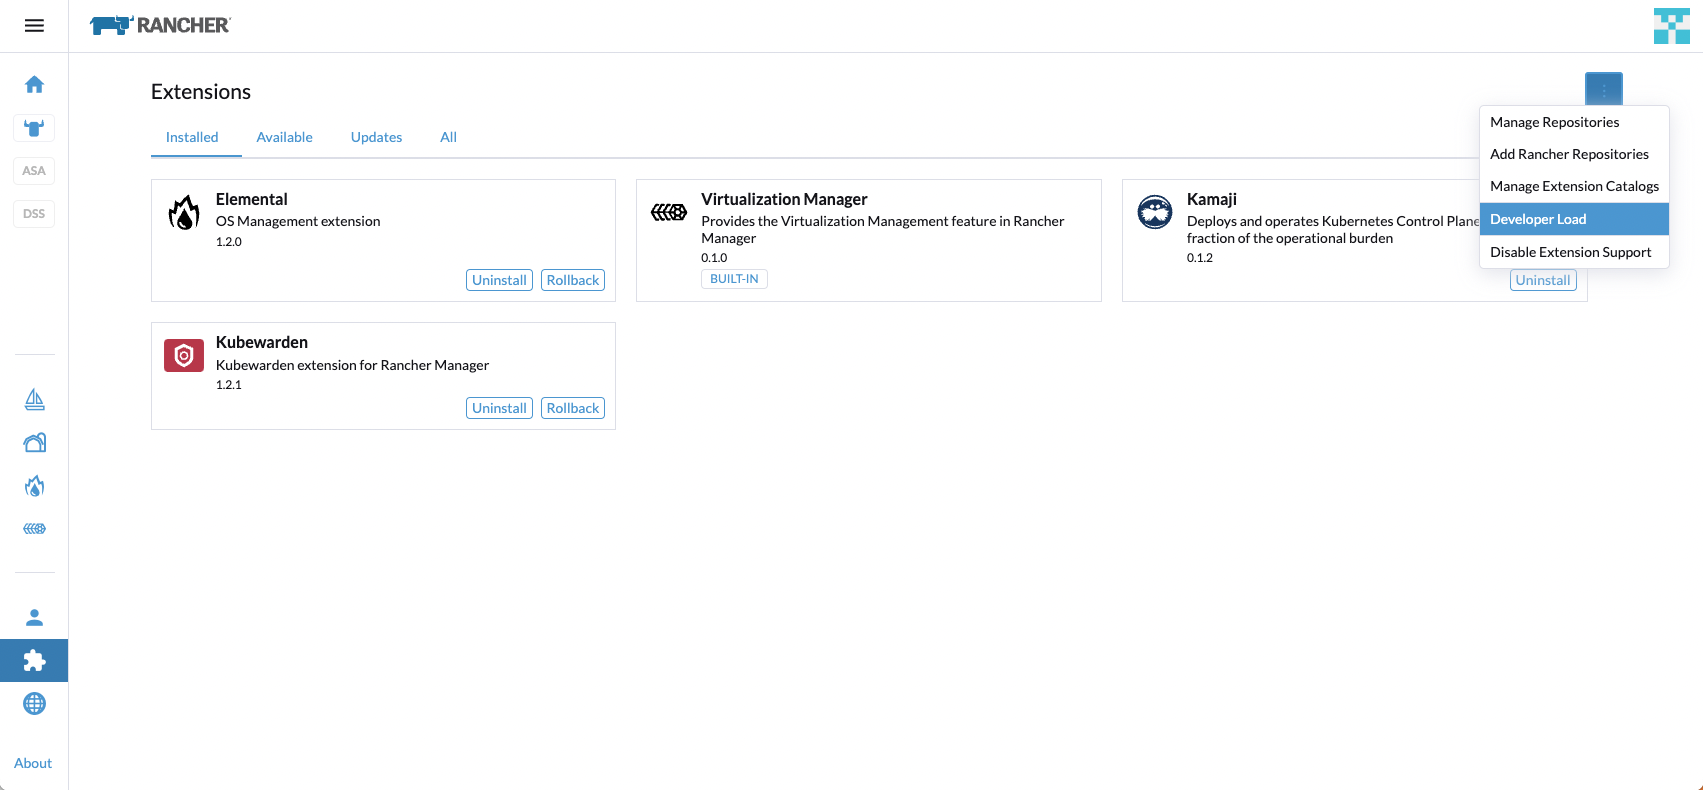The width and height of the screenshot is (1703, 790).
Task: Click the Extensions puzzle piece icon
Action: [x=34, y=661]
